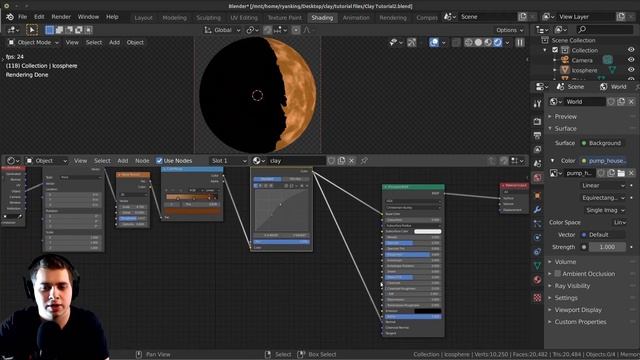
Task: Switch to the Shading workspace tab
Action: tap(322, 18)
